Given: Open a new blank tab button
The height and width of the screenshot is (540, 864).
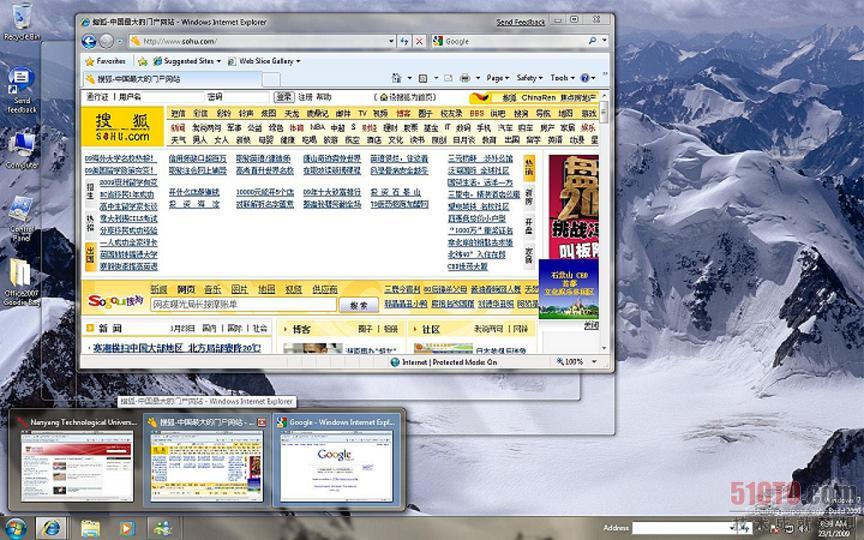Looking at the screenshot, I should click(271, 80).
